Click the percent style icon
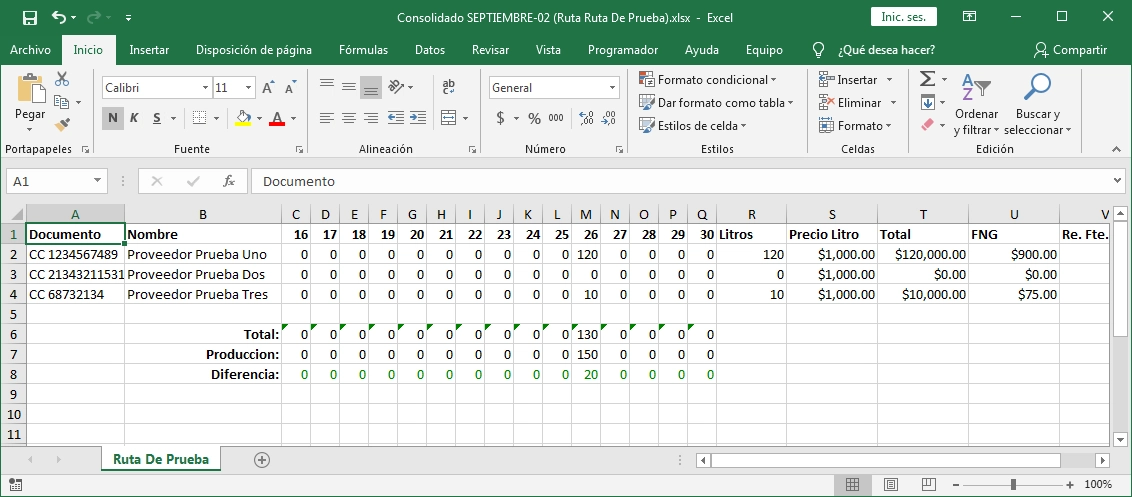Viewport: 1132px width, 497px height. click(534, 118)
